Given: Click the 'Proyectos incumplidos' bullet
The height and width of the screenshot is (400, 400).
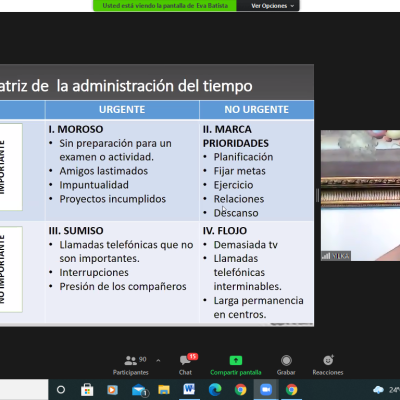Looking at the screenshot, I should click(113, 199).
